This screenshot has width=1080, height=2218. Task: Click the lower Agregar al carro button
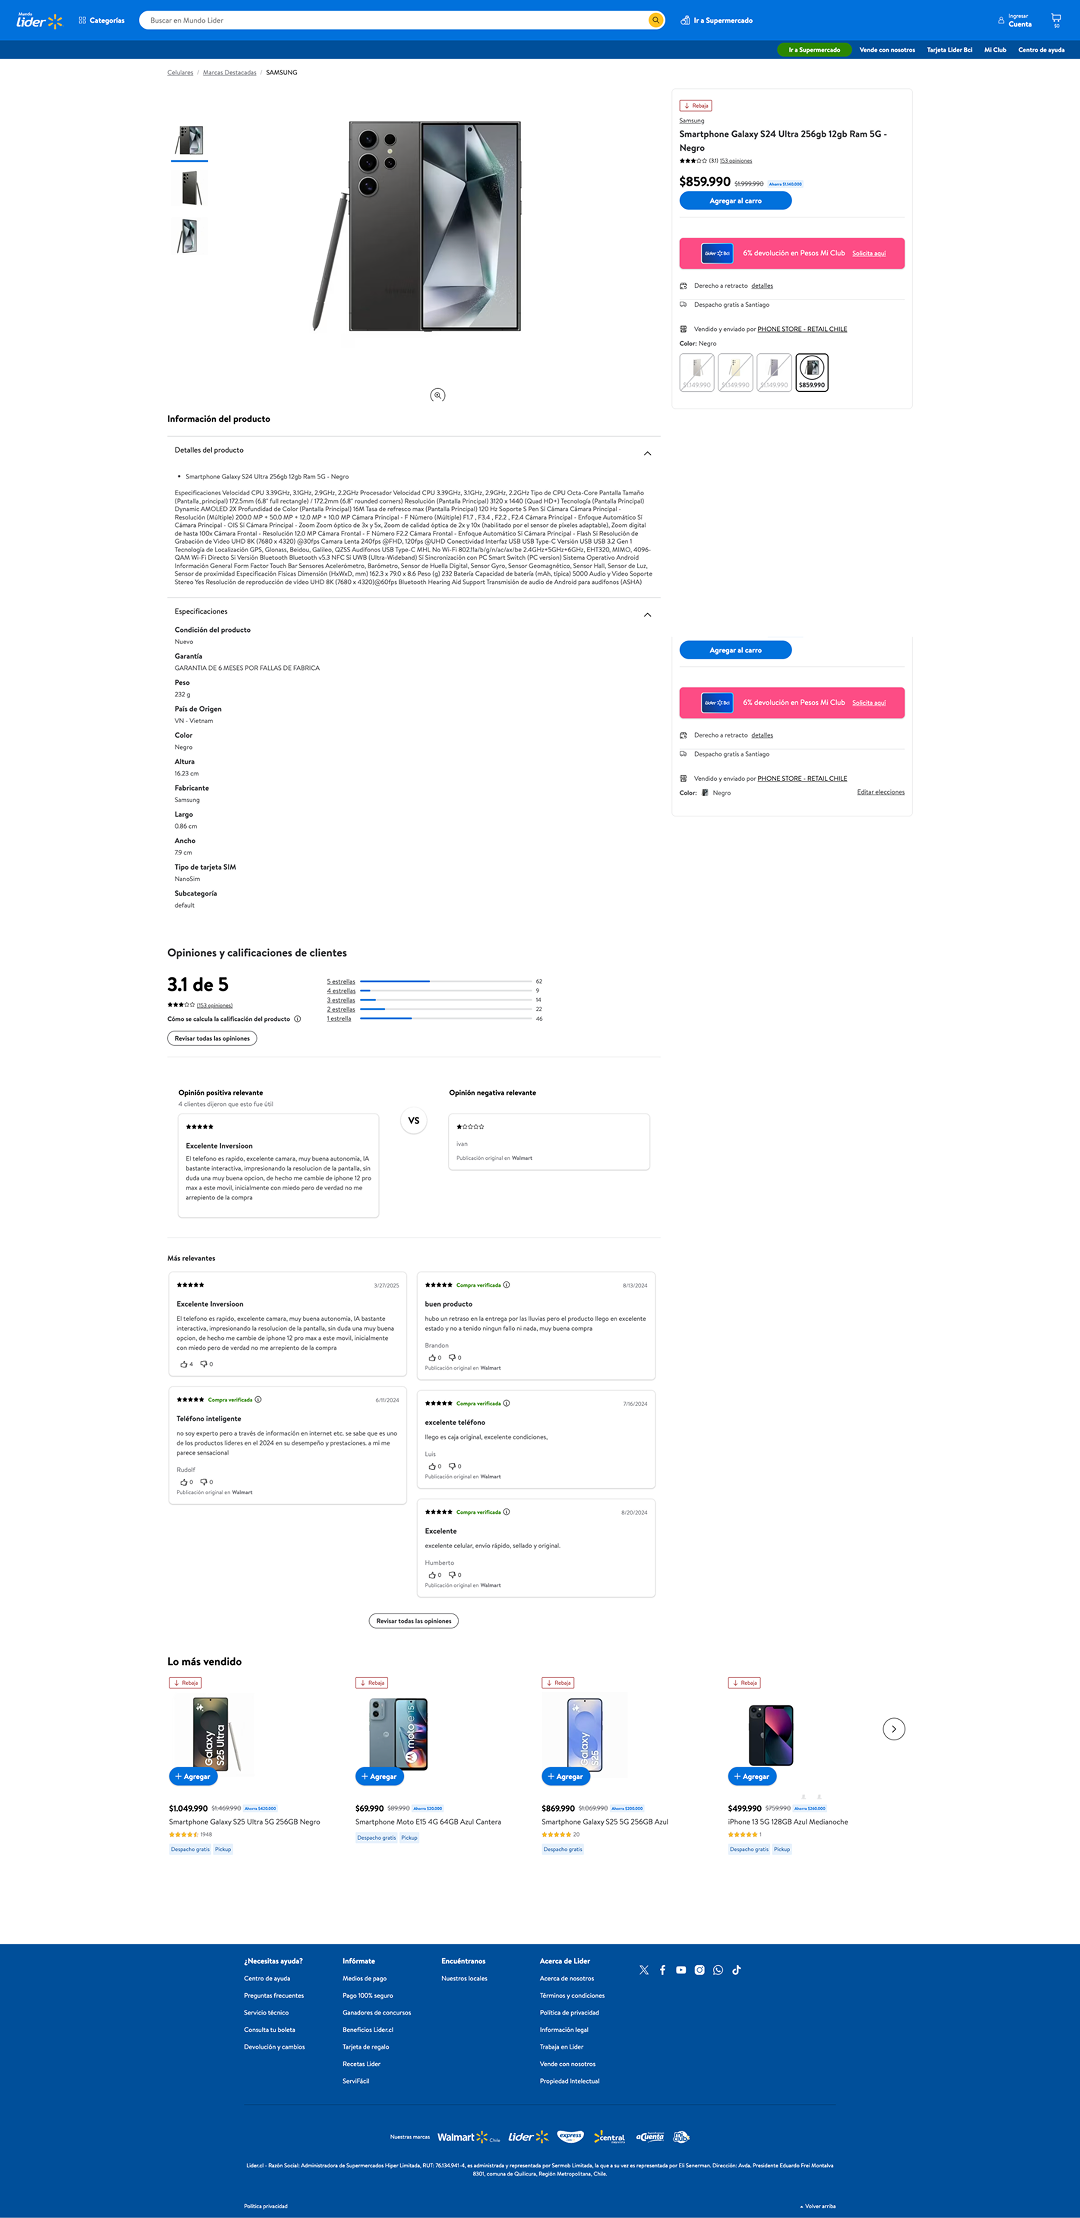[735, 650]
